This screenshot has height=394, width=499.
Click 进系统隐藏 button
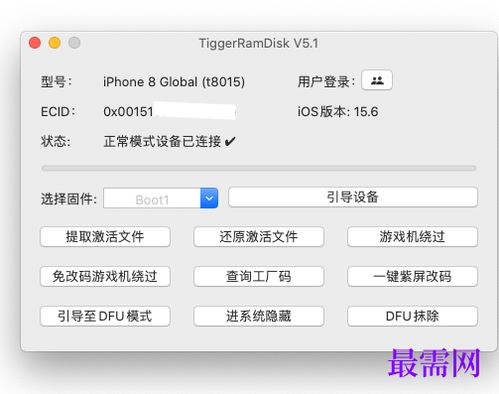click(x=258, y=316)
